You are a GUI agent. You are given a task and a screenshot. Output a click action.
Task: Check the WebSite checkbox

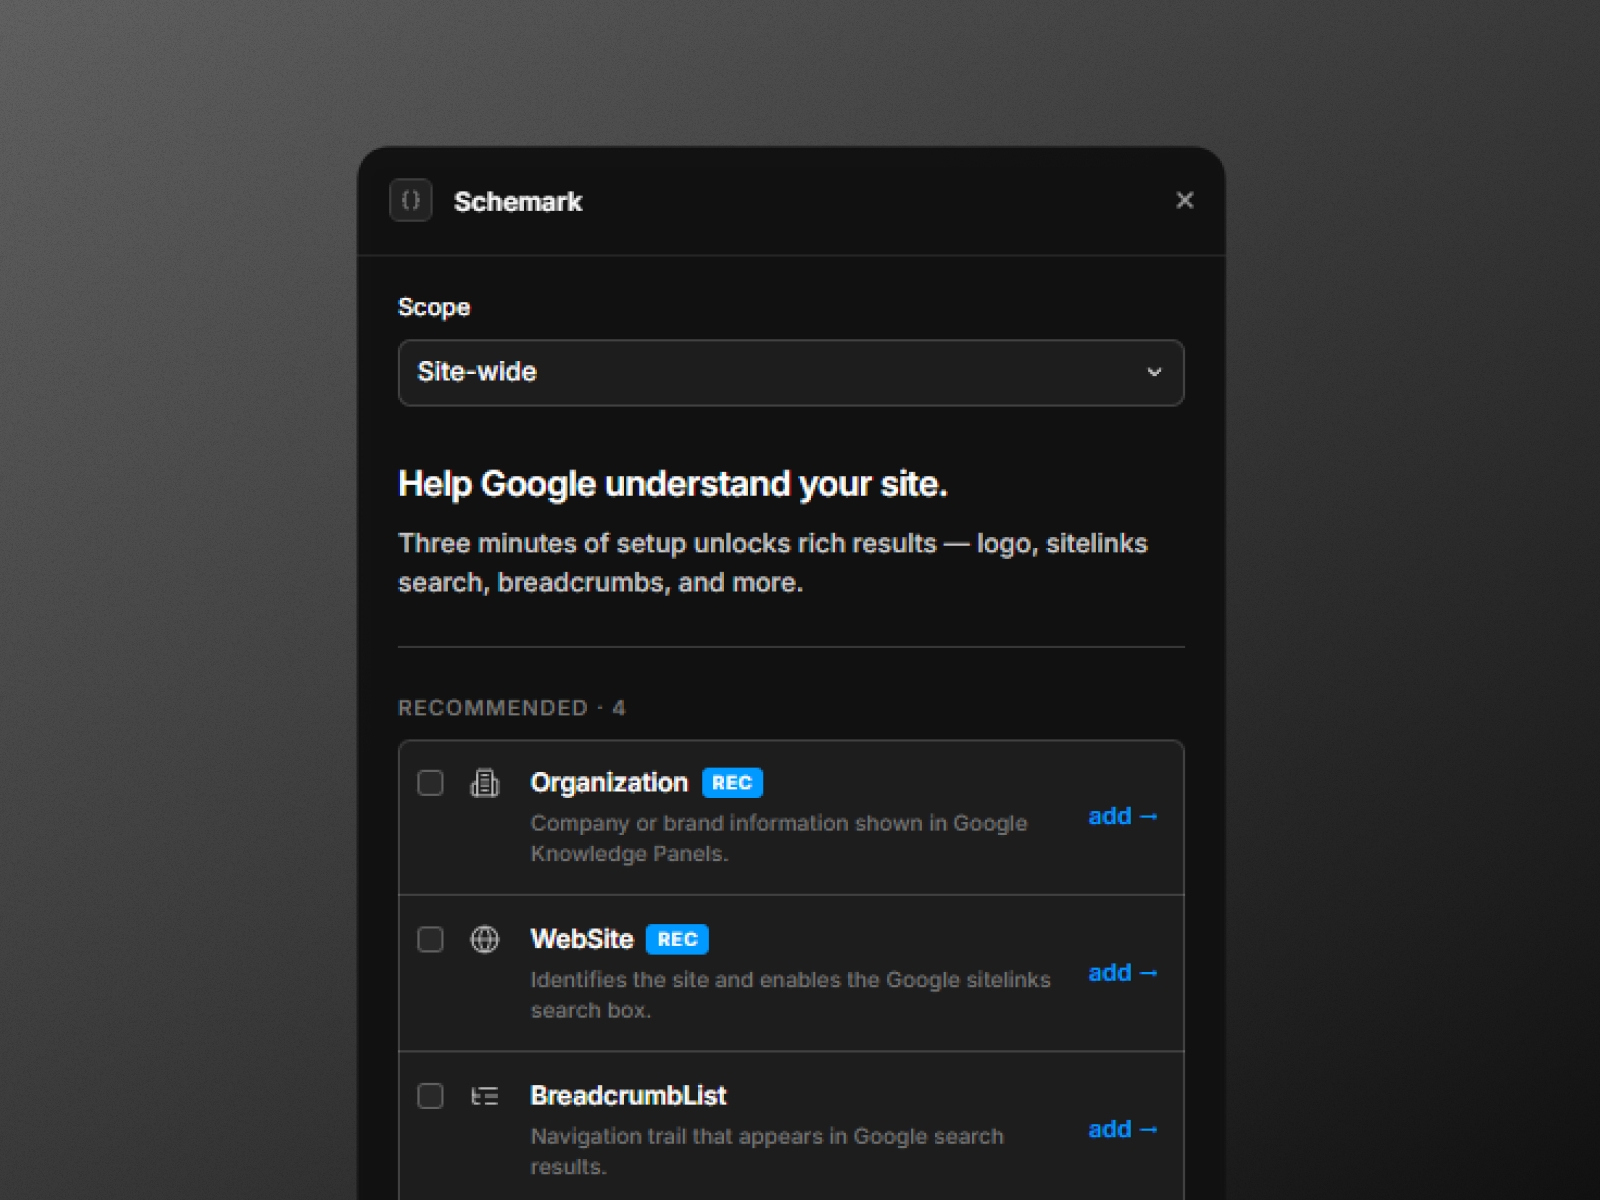pyautogui.click(x=431, y=939)
